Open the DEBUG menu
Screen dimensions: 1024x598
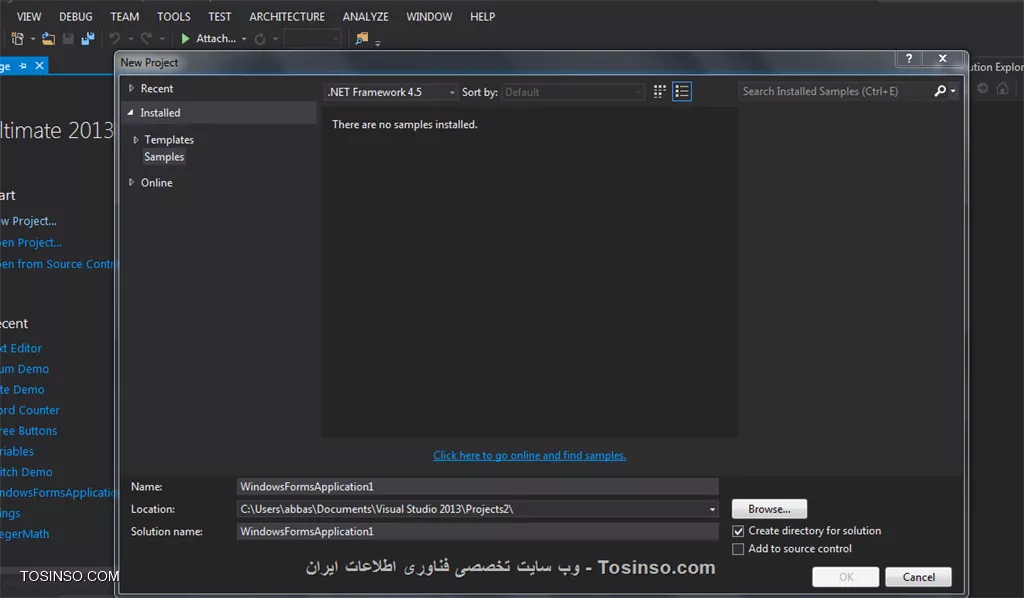[x=76, y=16]
